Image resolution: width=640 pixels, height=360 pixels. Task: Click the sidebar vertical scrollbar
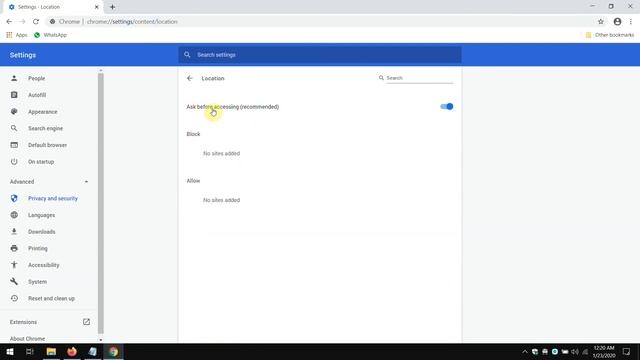point(101,203)
